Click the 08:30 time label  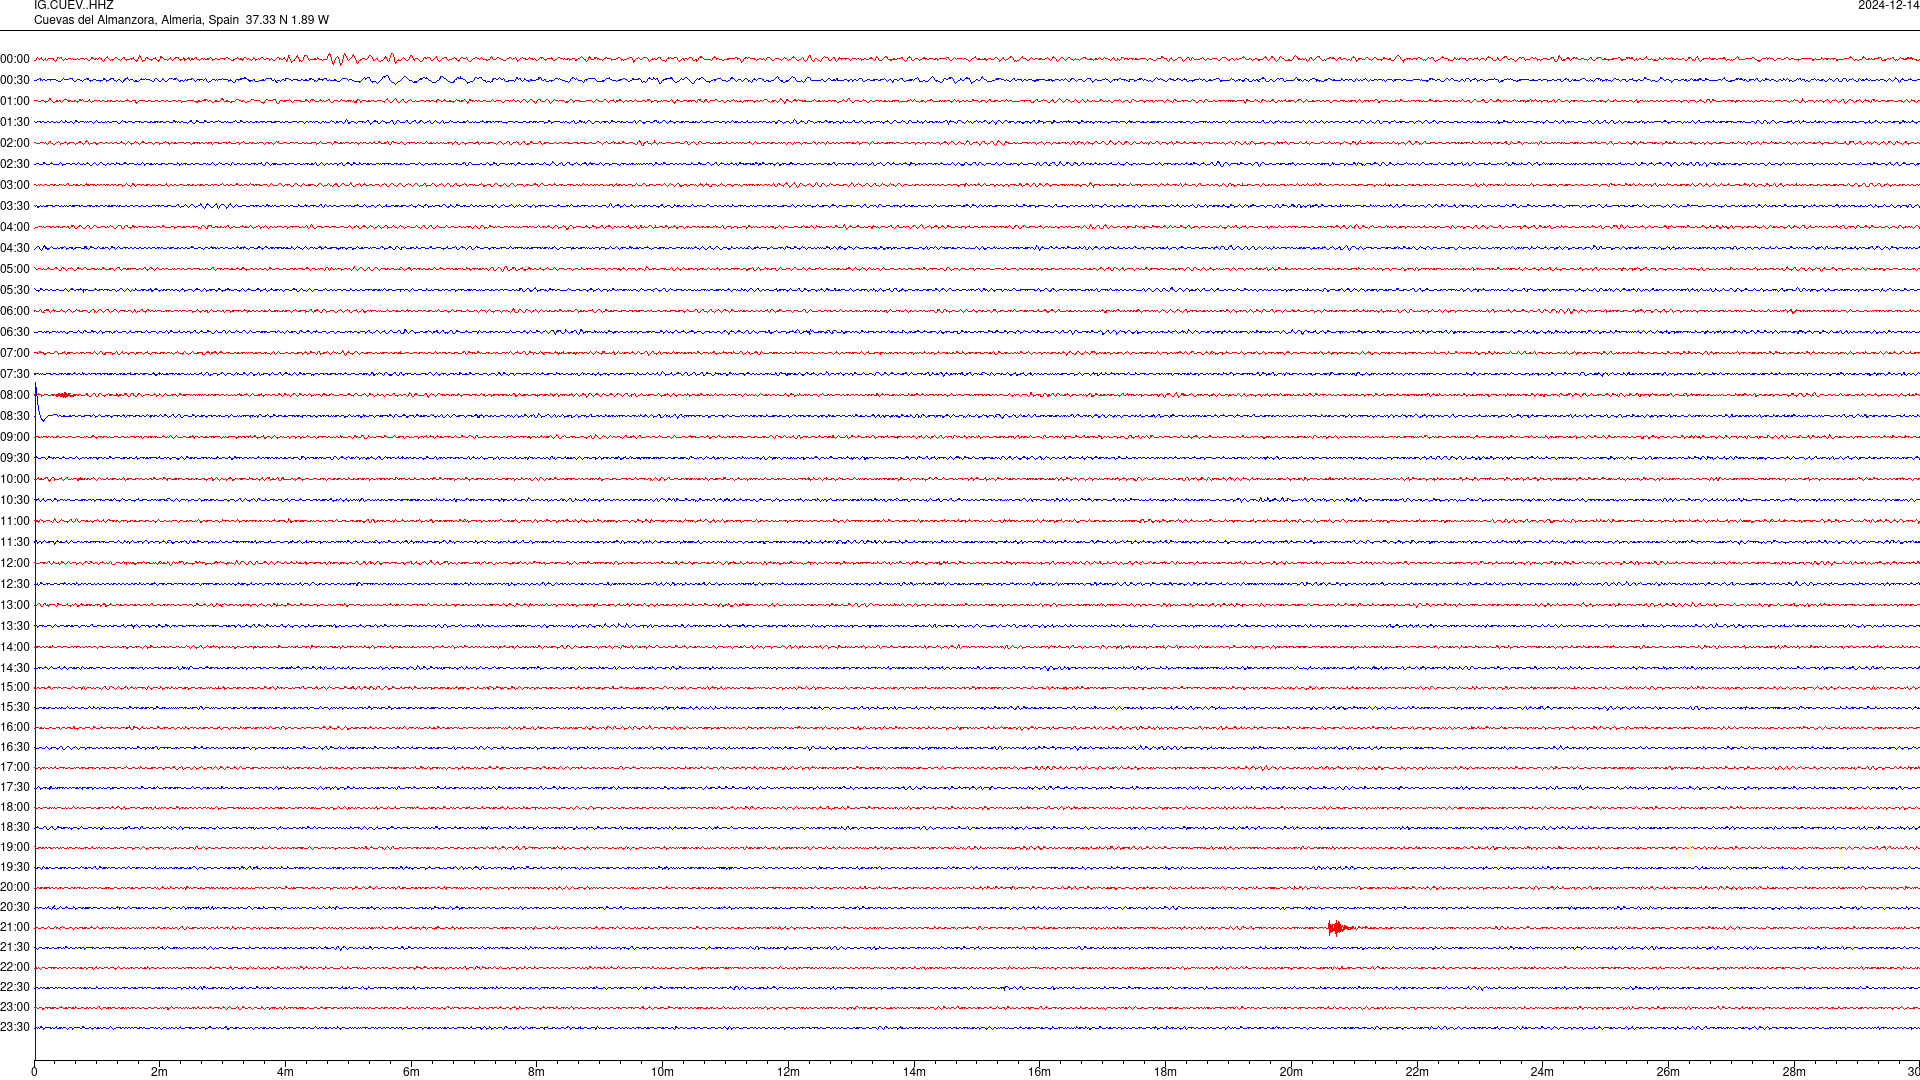point(15,416)
